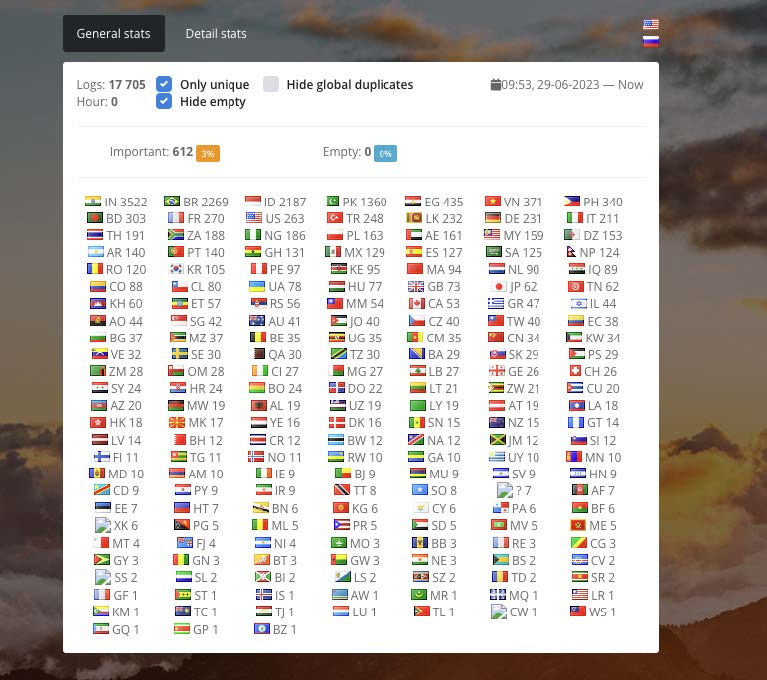The height and width of the screenshot is (680, 767).
Task: Select the US 263 country entry
Action: [x=275, y=218]
